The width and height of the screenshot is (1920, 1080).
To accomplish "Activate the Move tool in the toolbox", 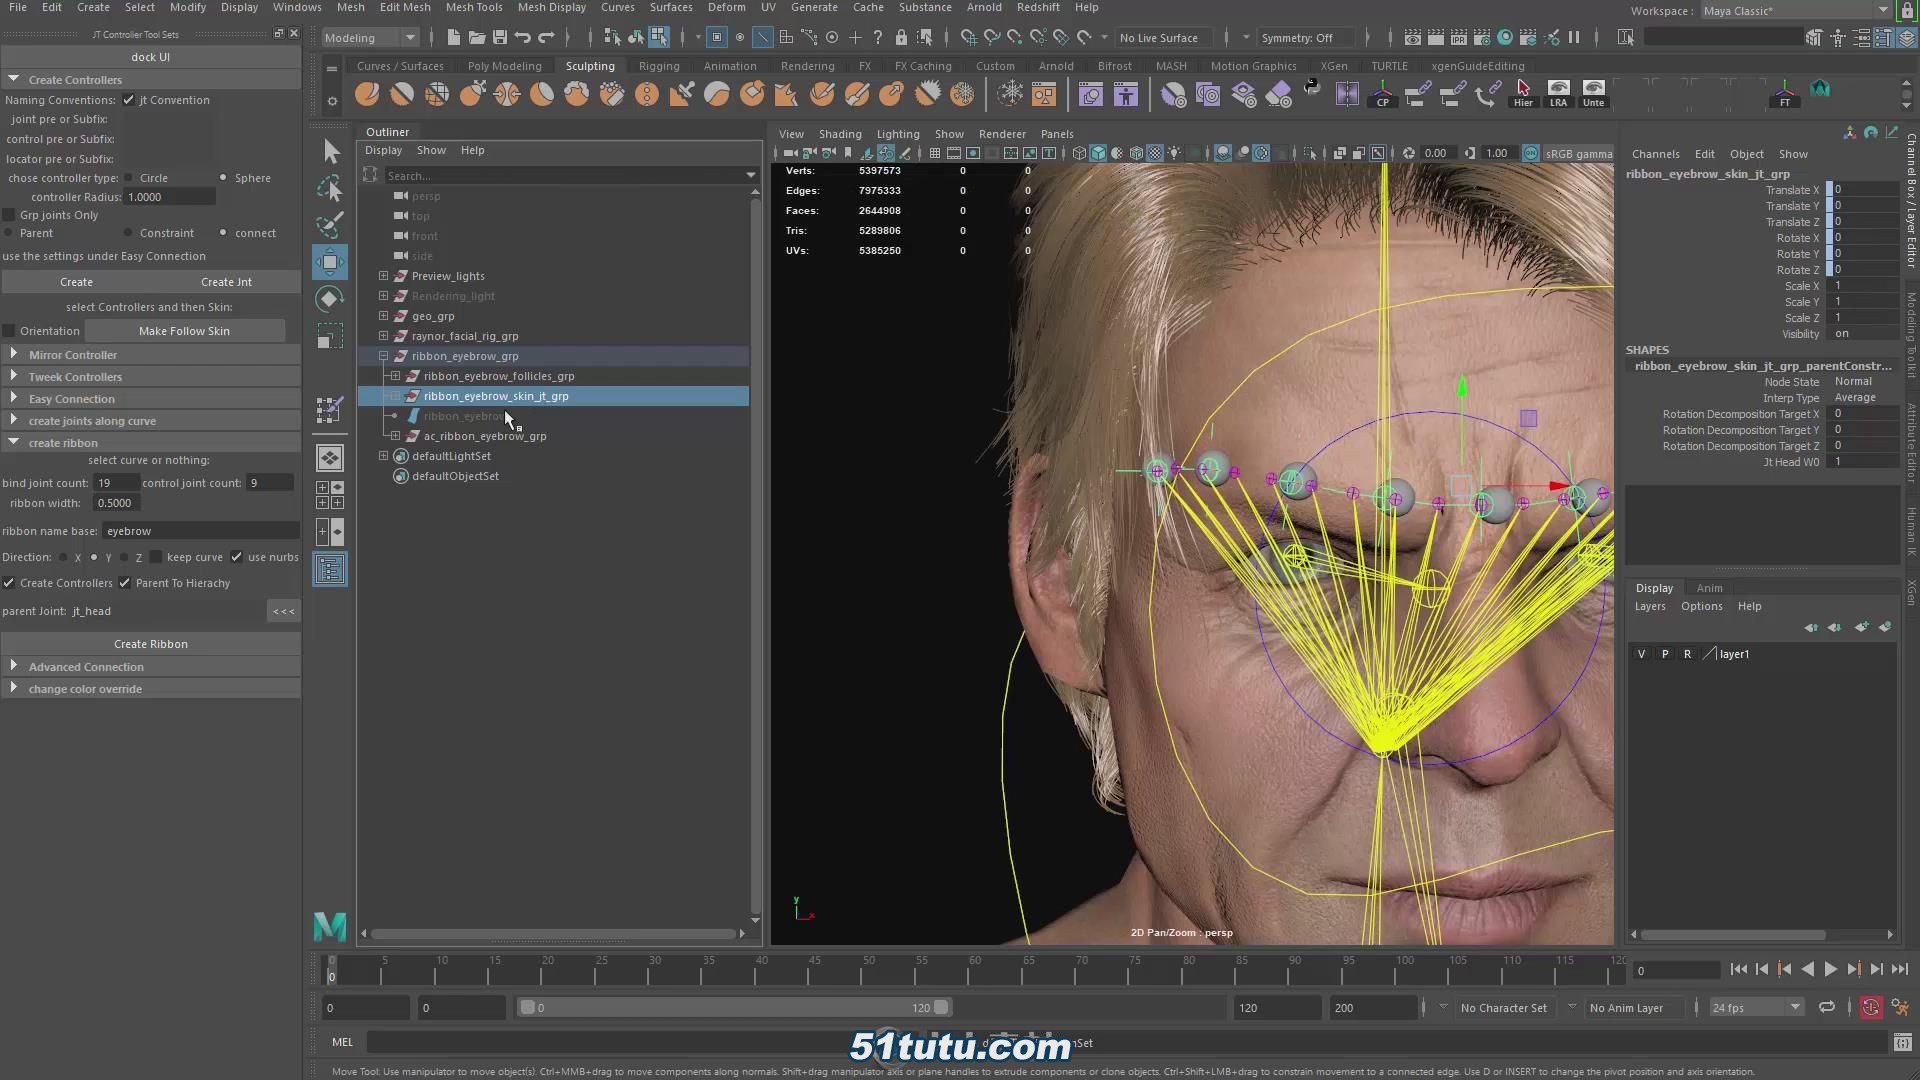I will (x=330, y=262).
